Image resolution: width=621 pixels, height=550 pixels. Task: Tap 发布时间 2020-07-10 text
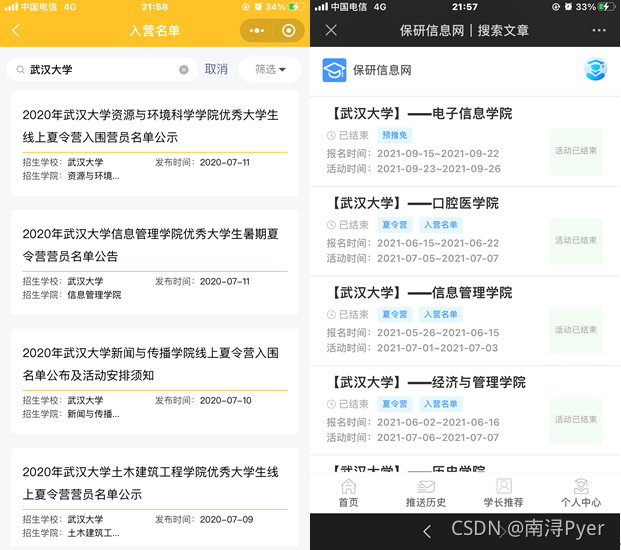(203, 400)
